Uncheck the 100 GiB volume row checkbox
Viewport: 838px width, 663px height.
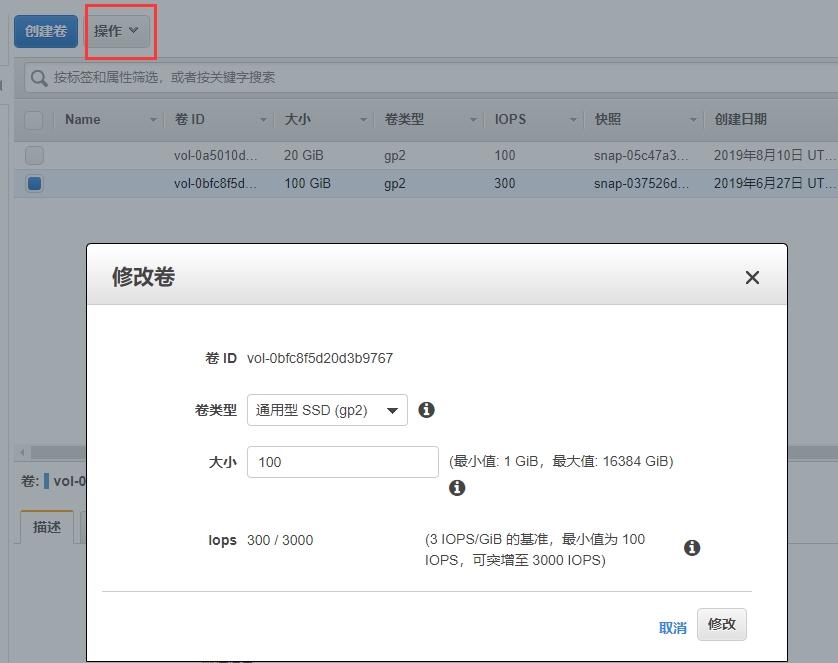[34, 184]
